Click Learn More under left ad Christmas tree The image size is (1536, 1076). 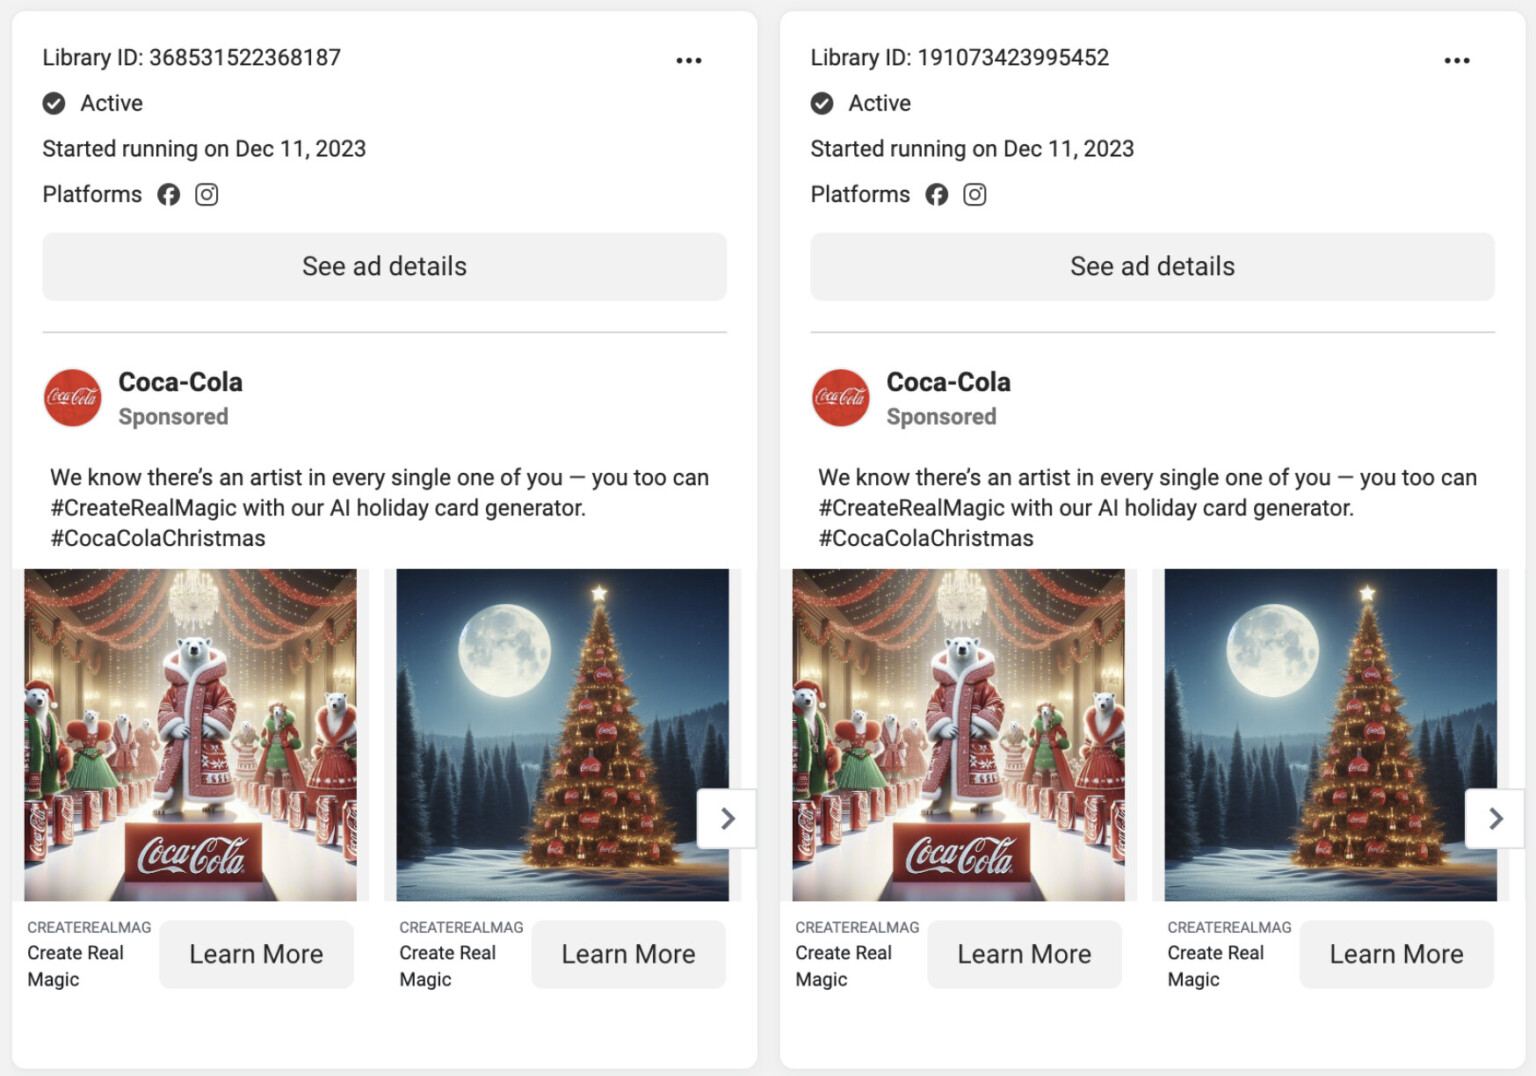[628, 955]
